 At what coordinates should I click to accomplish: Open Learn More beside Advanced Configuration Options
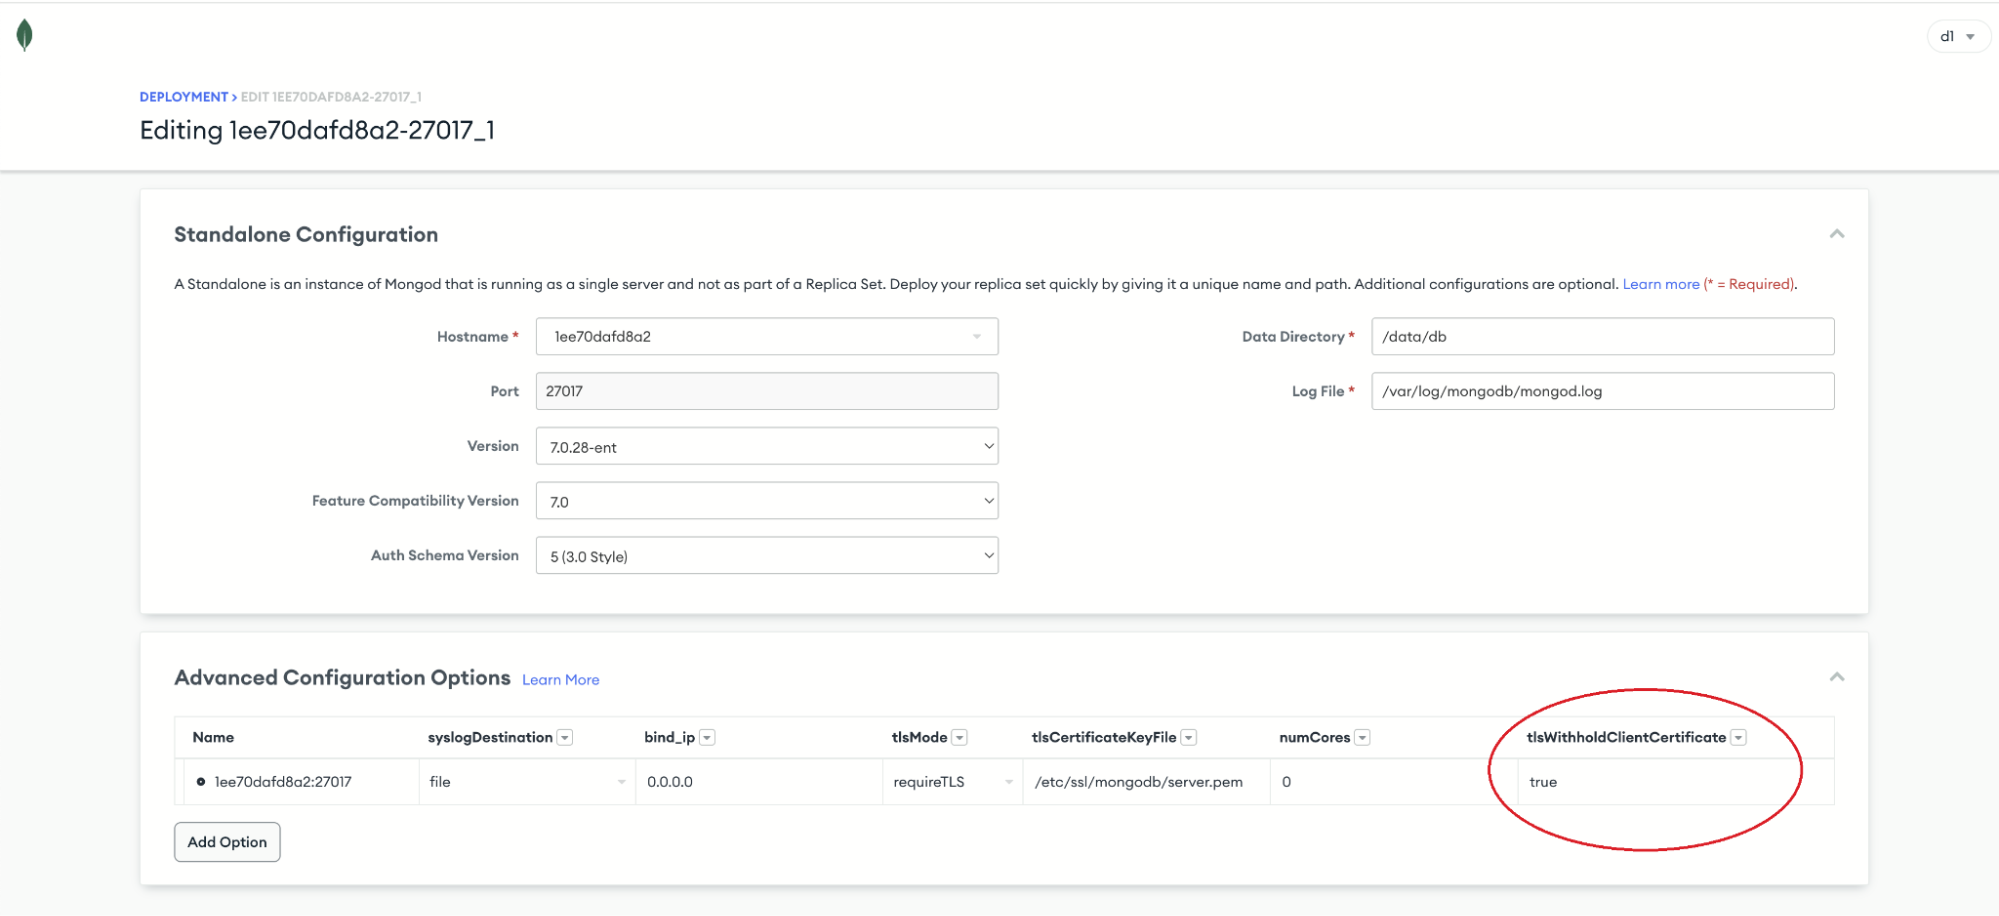pyautogui.click(x=560, y=680)
